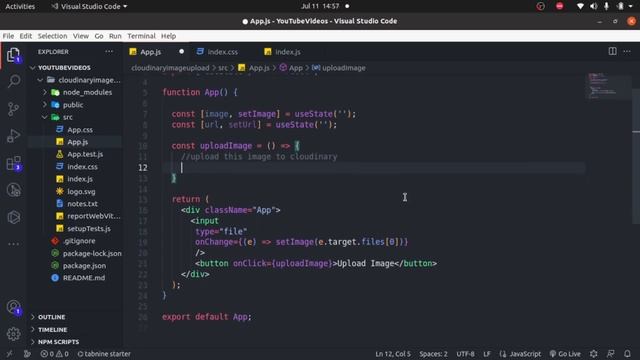The width and height of the screenshot is (640, 360).
Task: Click the remote window indicator icon
Action: coord(9,354)
